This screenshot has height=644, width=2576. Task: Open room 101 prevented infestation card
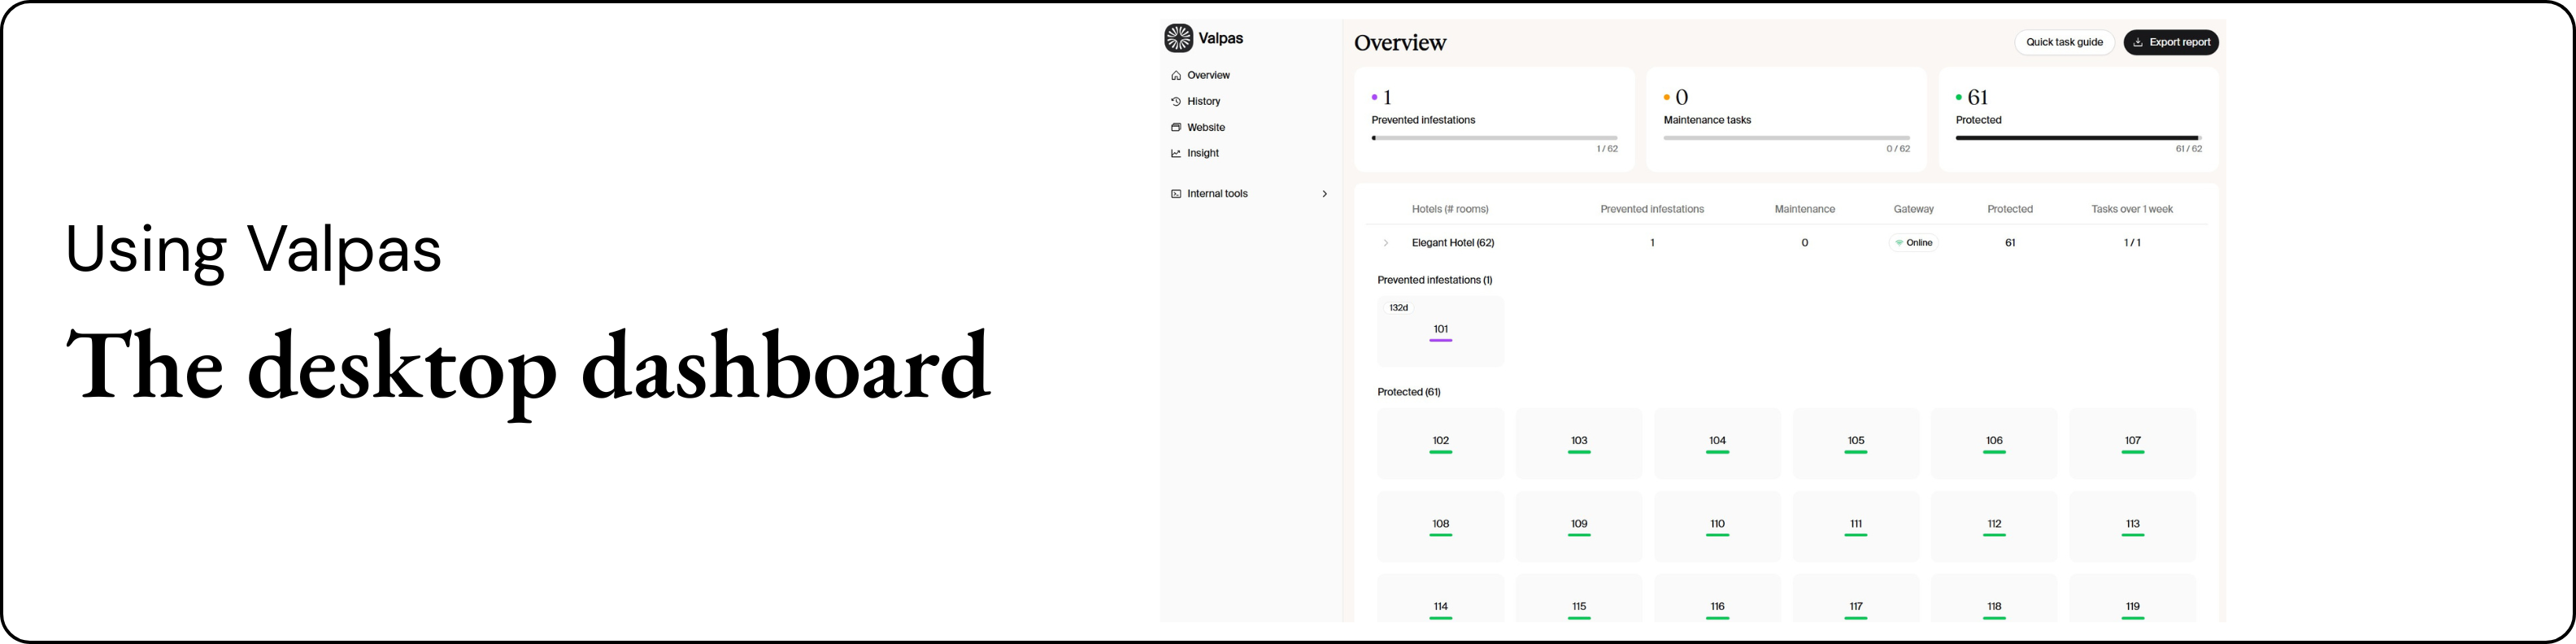(1440, 331)
